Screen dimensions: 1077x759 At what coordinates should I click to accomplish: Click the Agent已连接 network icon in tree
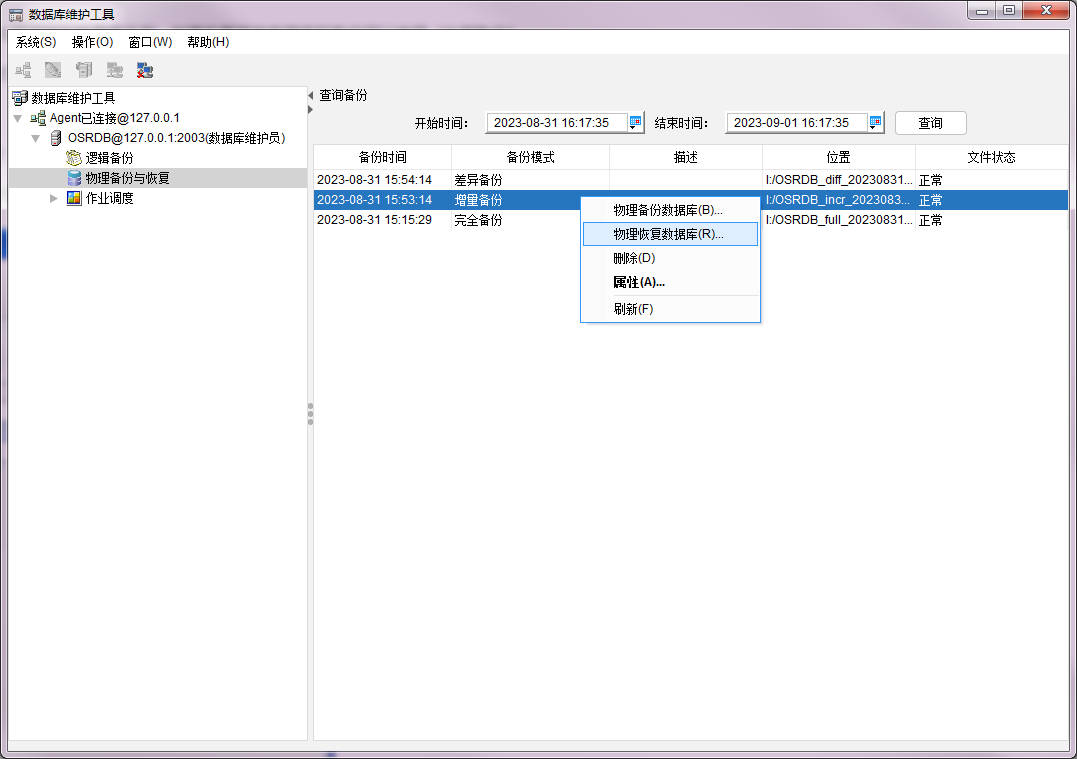[38, 118]
